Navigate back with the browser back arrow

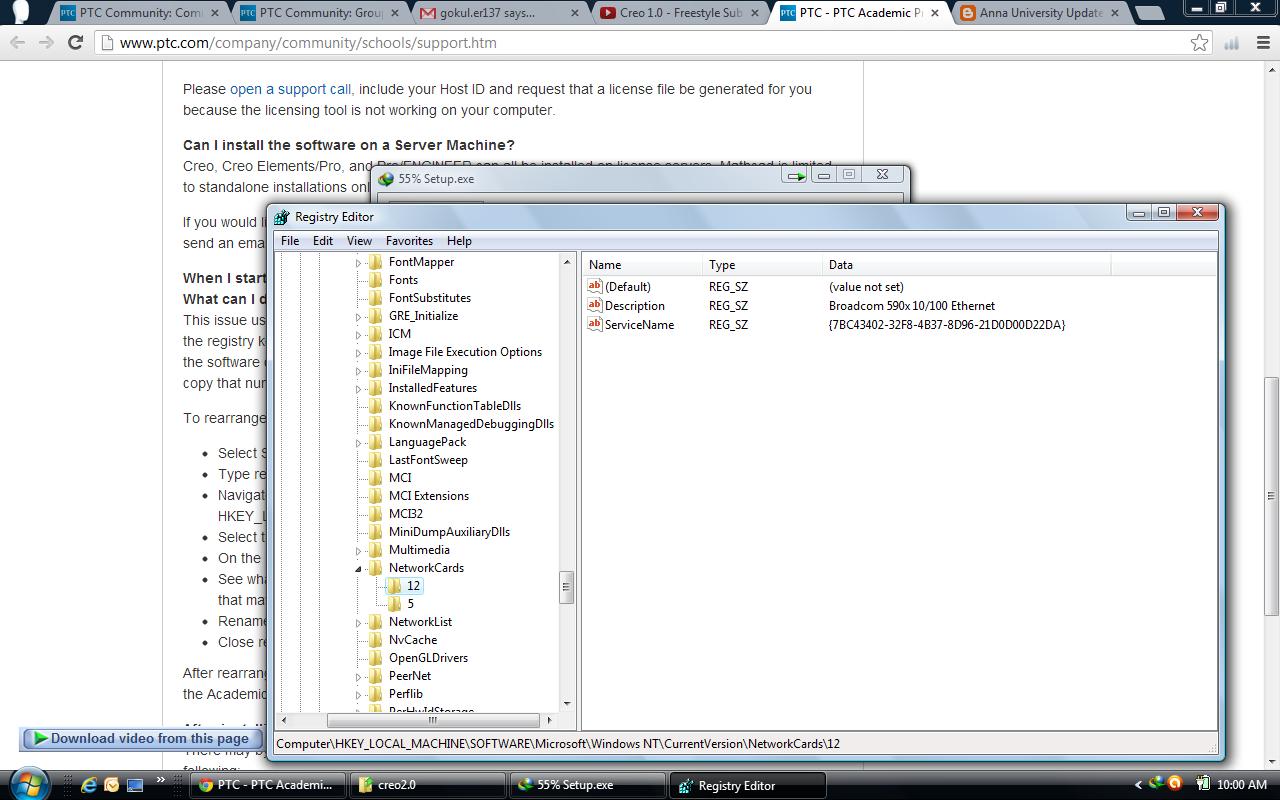tap(17, 43)
